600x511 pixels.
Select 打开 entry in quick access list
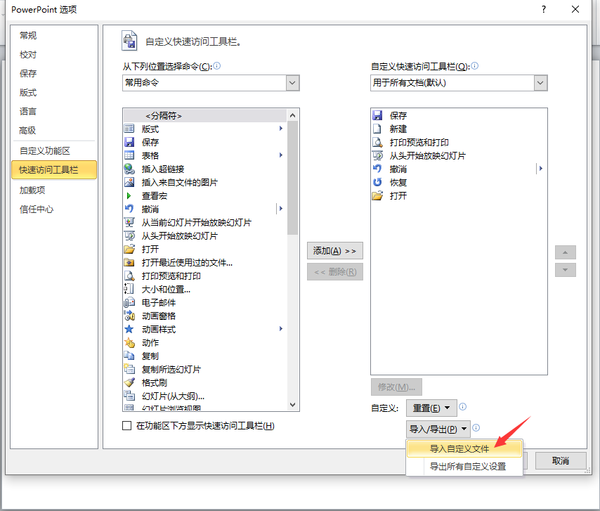(458, 196)
